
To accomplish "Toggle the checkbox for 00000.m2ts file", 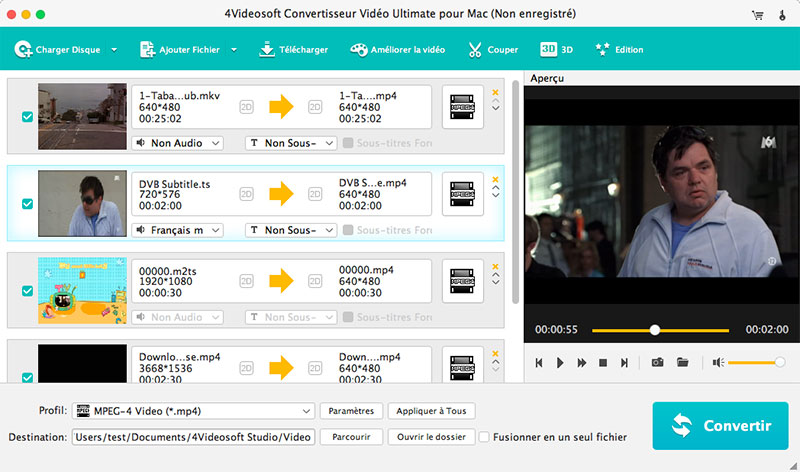I will click(27, 291).
